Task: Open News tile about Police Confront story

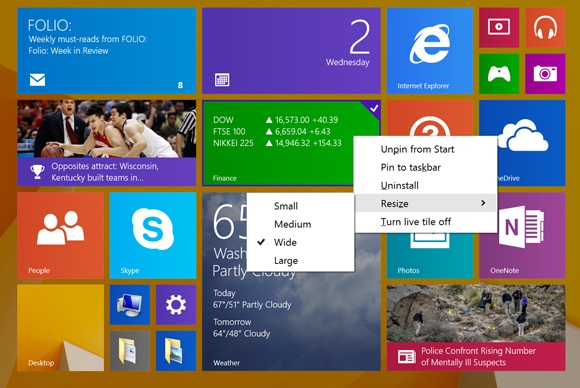Action: click(x=476, y=328)
